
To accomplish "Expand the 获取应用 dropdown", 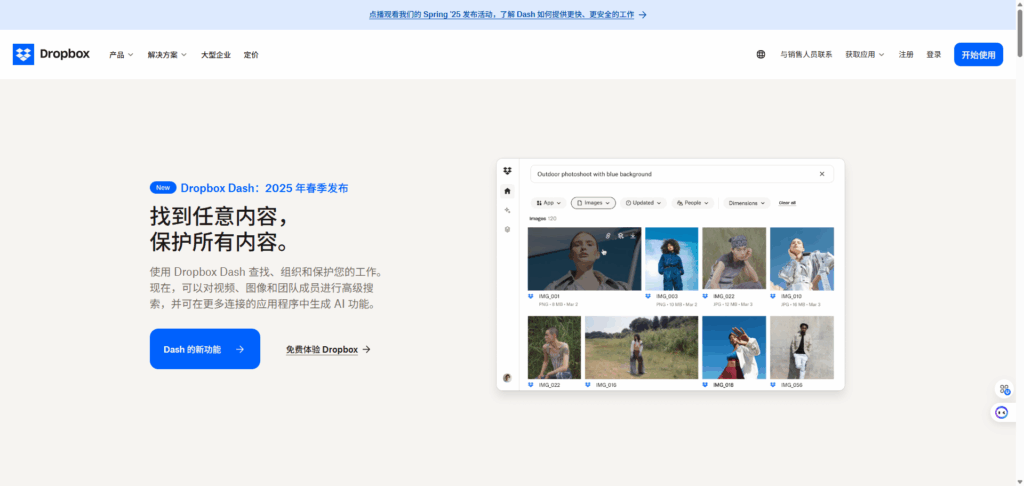I will (x=865, y=55).
